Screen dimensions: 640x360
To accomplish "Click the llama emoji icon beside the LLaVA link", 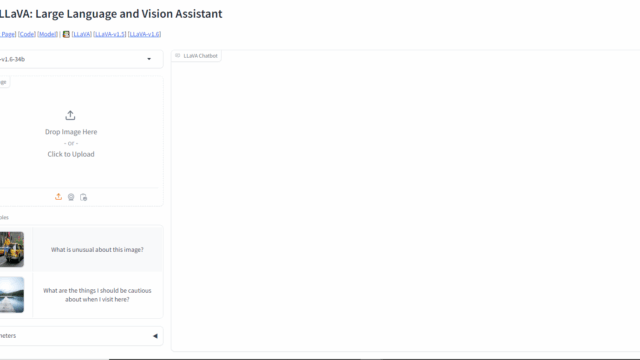I will pyautogui.click(x=66, y=34).
